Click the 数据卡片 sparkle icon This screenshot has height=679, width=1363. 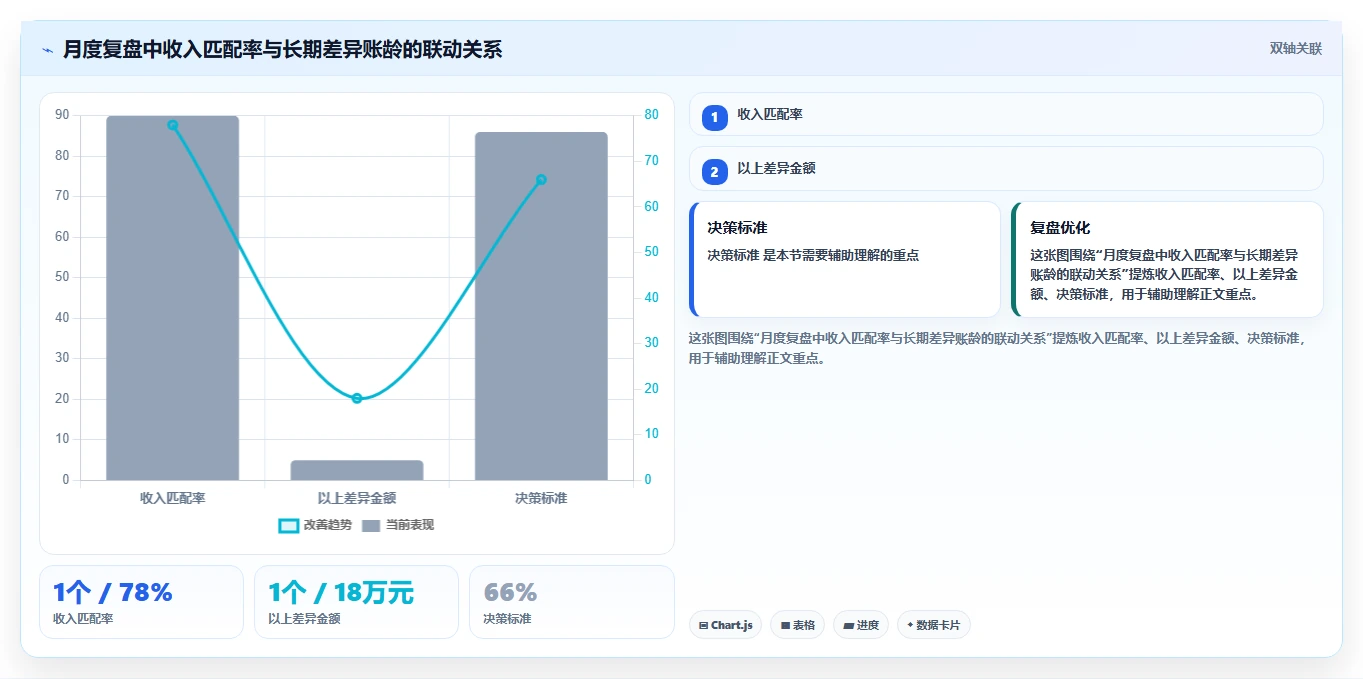click(910, 625)
